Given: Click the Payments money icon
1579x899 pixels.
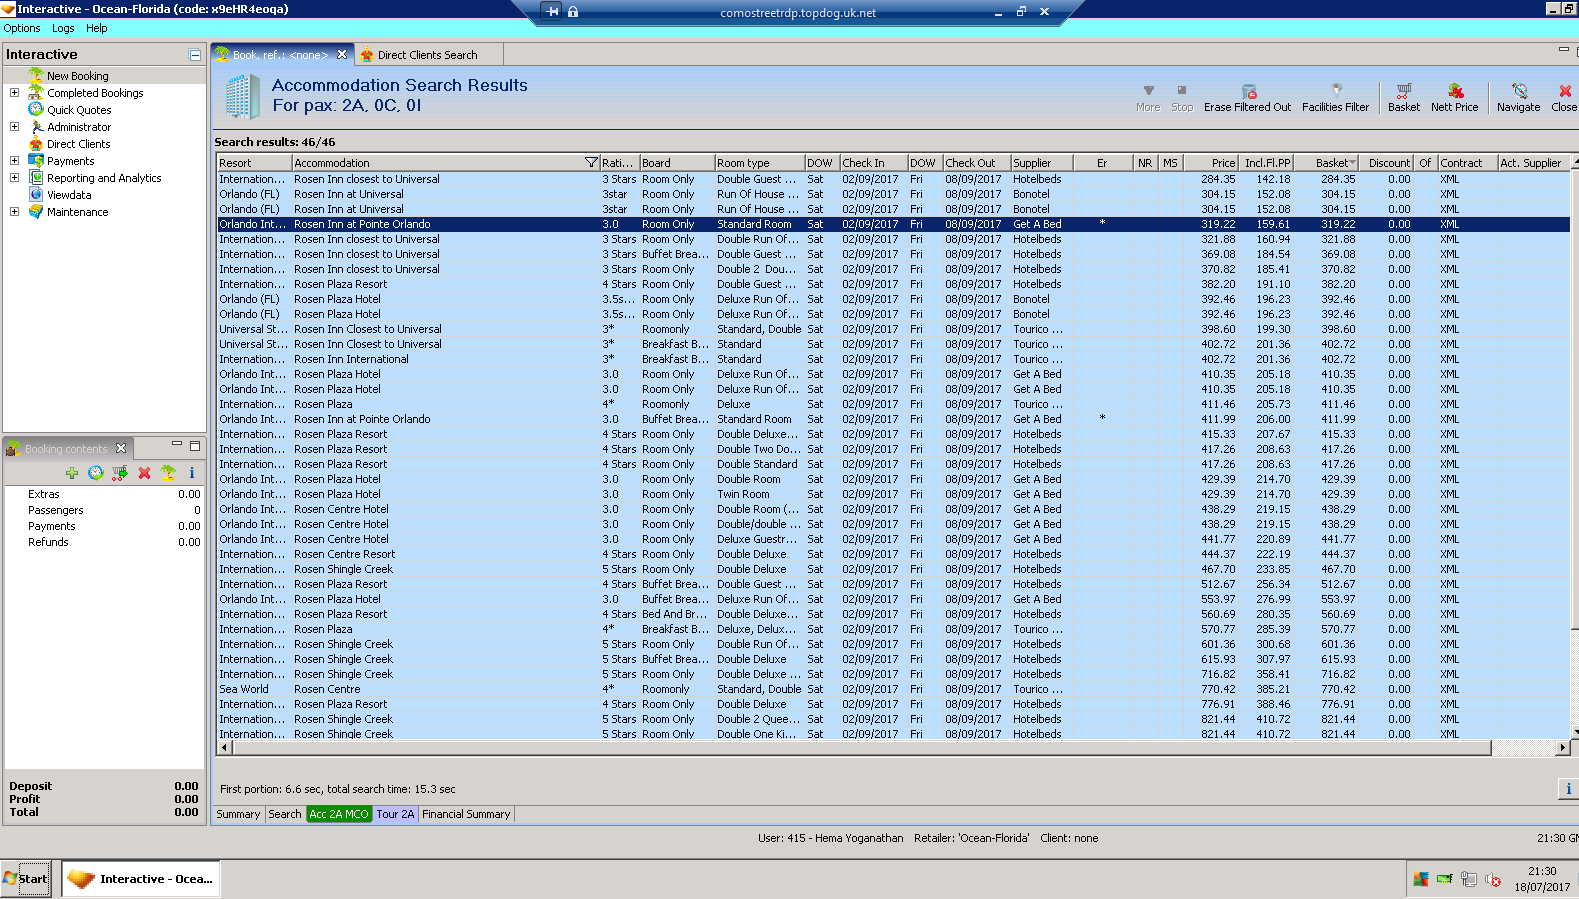Looking at the screenshot, I should (x=36, y=160).
